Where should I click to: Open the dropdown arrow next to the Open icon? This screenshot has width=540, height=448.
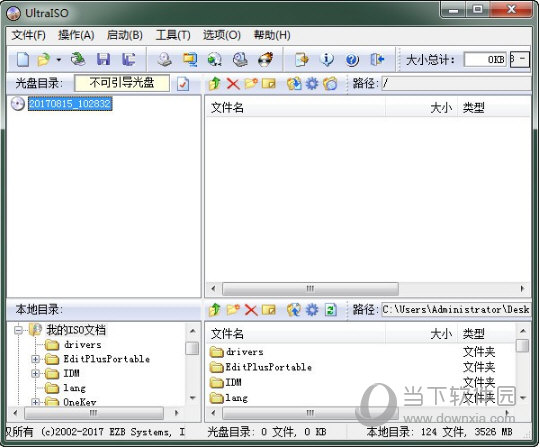[59, 60]
